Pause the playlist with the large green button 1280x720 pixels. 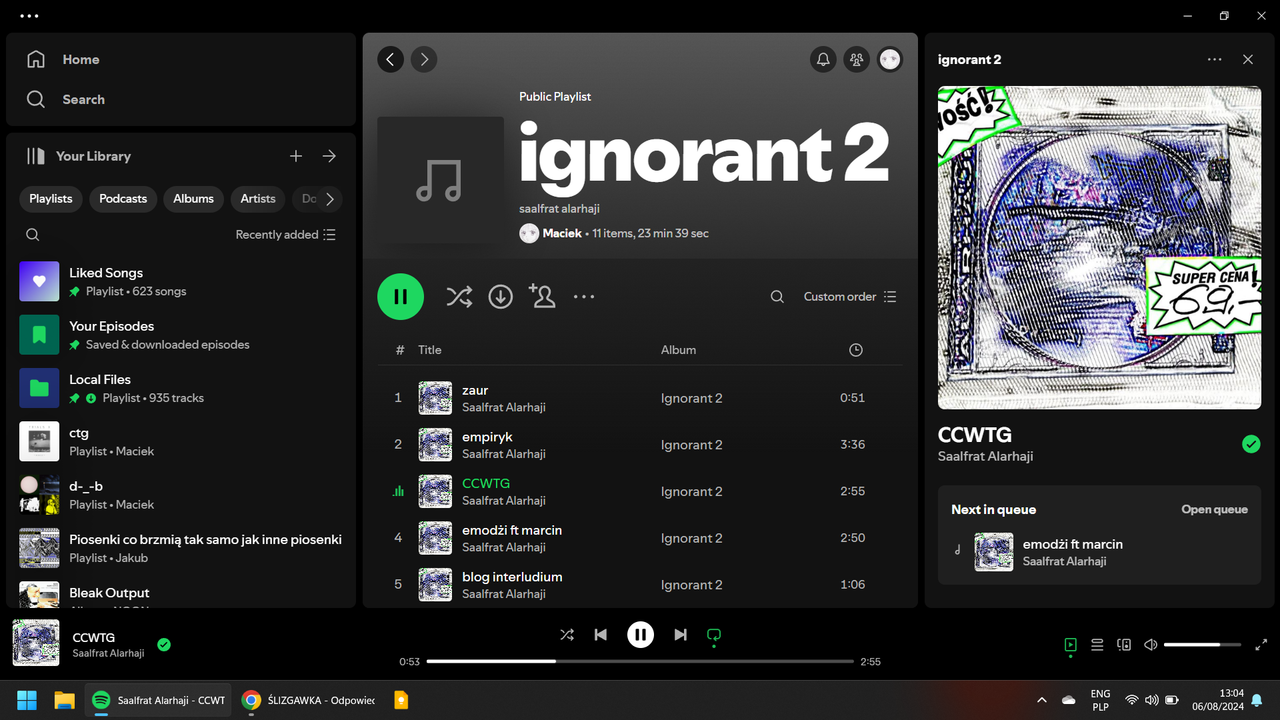click(x=400, y=296)
